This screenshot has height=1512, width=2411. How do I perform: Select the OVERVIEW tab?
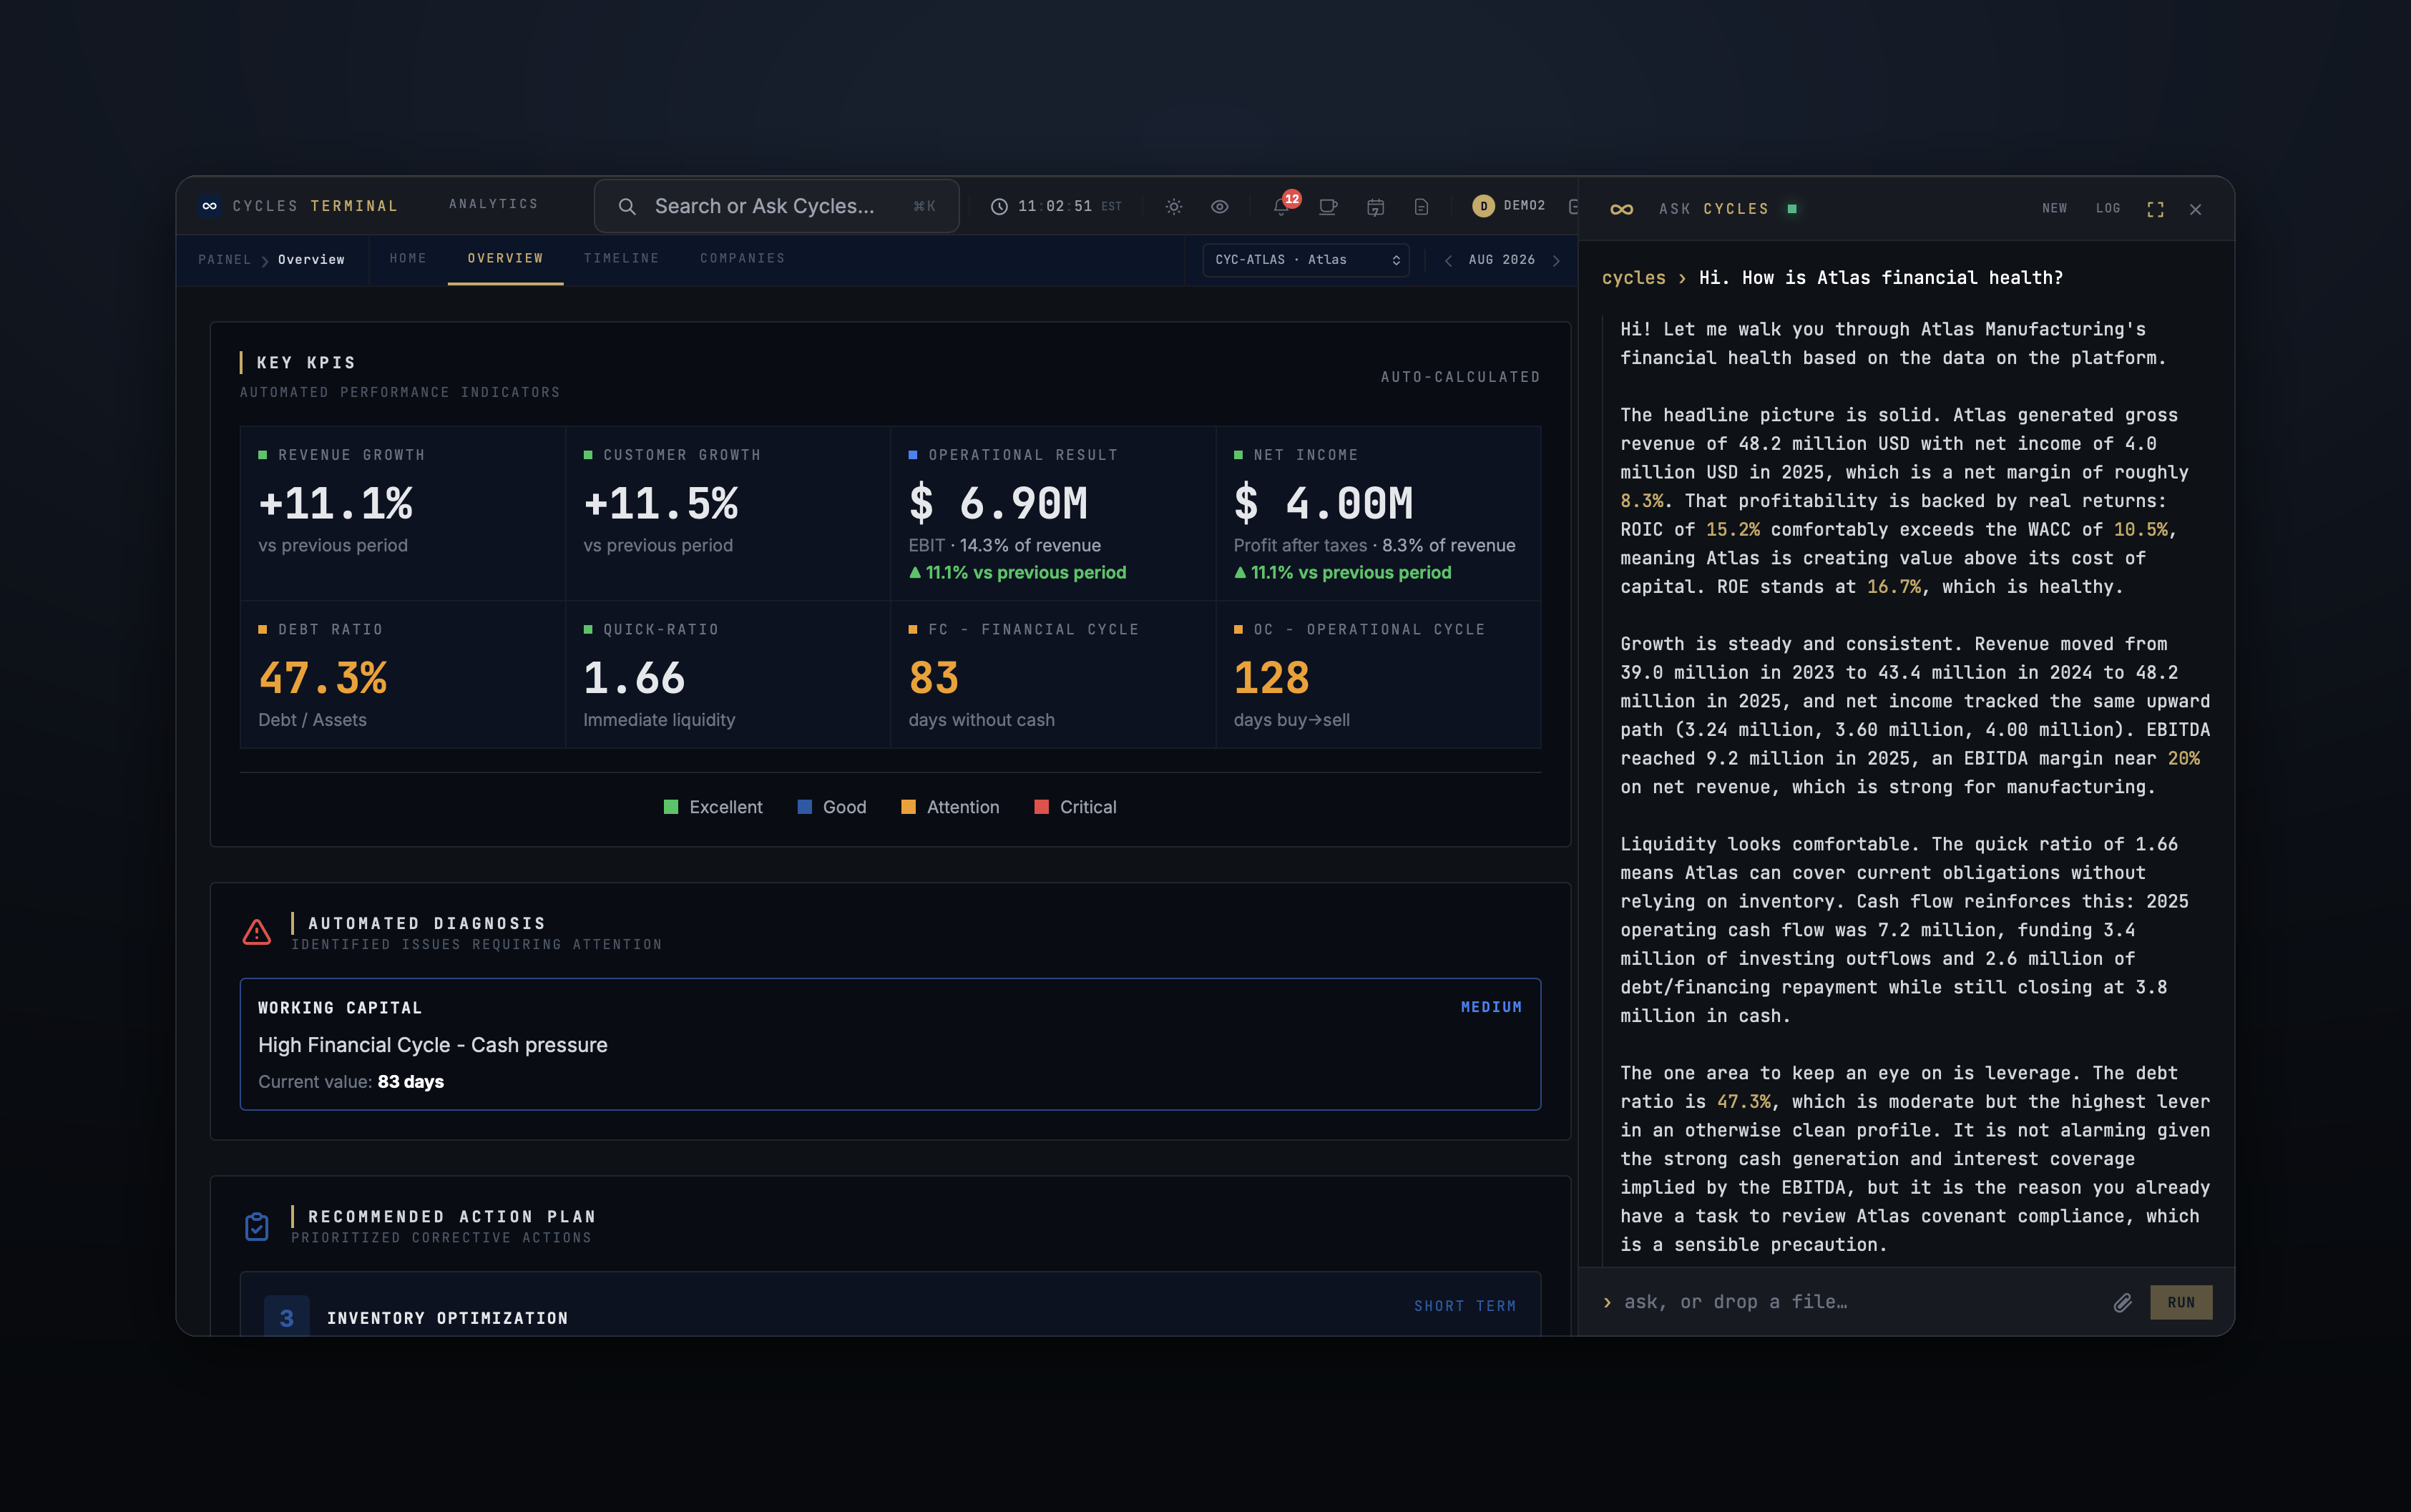coord(505,258)
